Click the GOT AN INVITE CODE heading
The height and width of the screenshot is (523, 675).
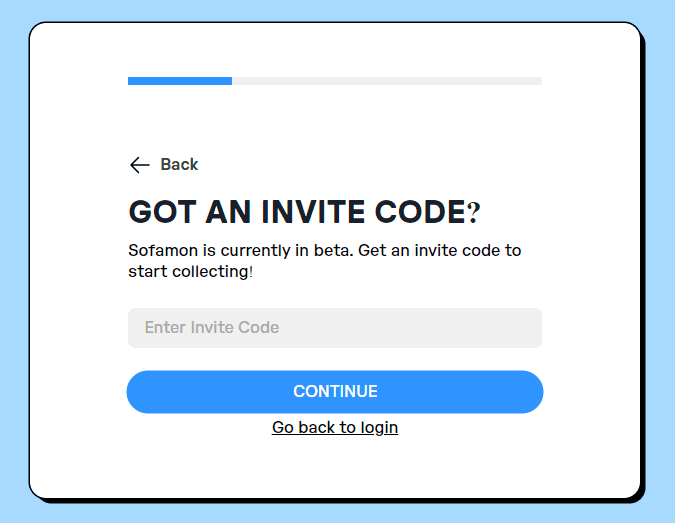(304, 212)
